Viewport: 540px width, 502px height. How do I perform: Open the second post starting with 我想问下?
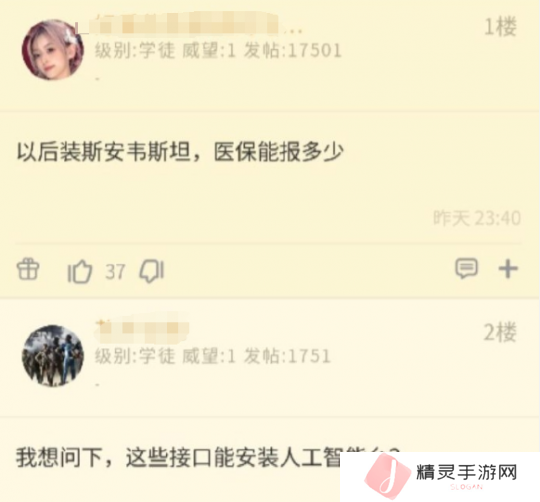click(x=178, y=458)
